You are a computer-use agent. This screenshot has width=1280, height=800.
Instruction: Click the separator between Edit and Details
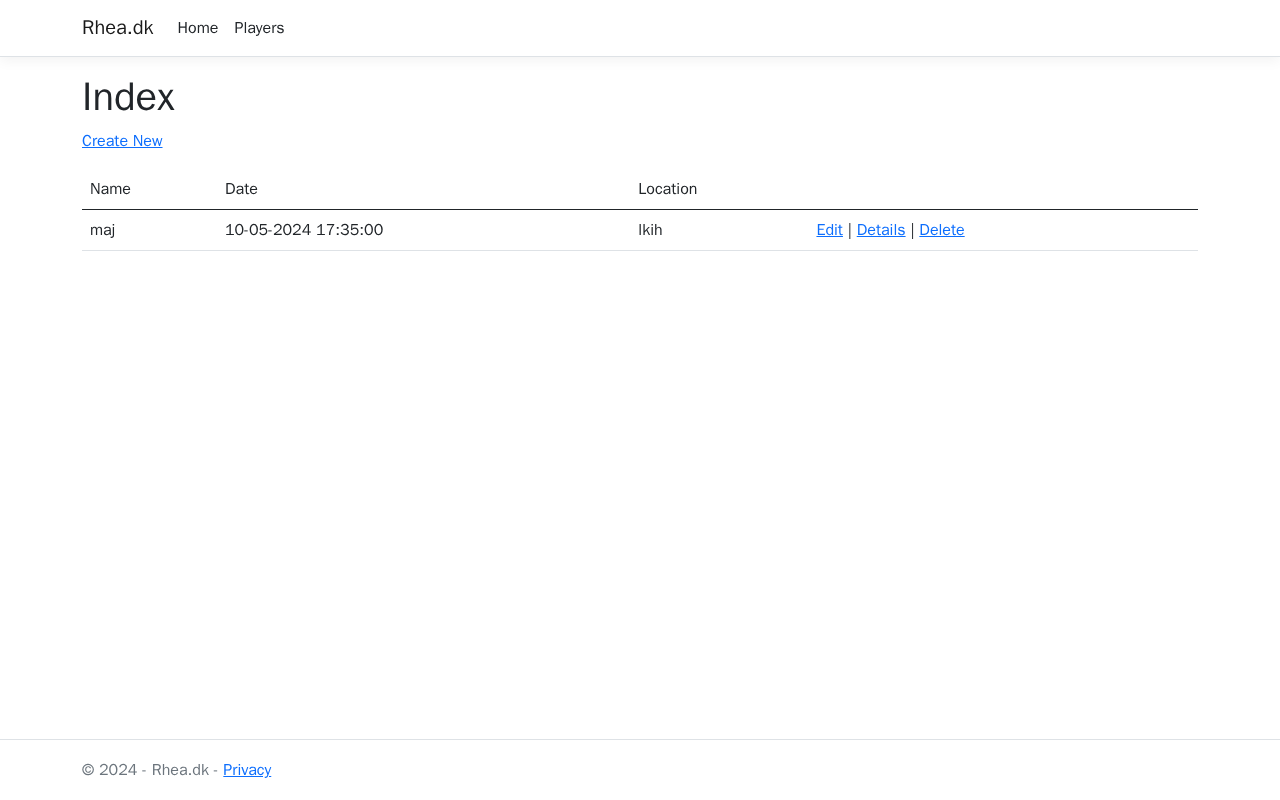coord(850,230)
